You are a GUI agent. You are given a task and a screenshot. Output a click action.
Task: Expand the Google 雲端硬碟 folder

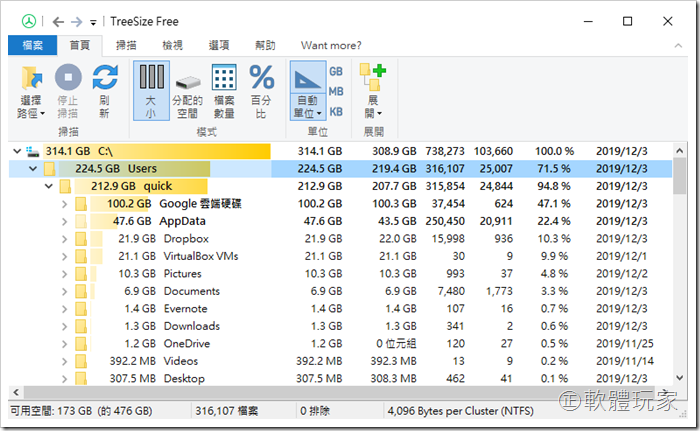[x=65, y=204]
